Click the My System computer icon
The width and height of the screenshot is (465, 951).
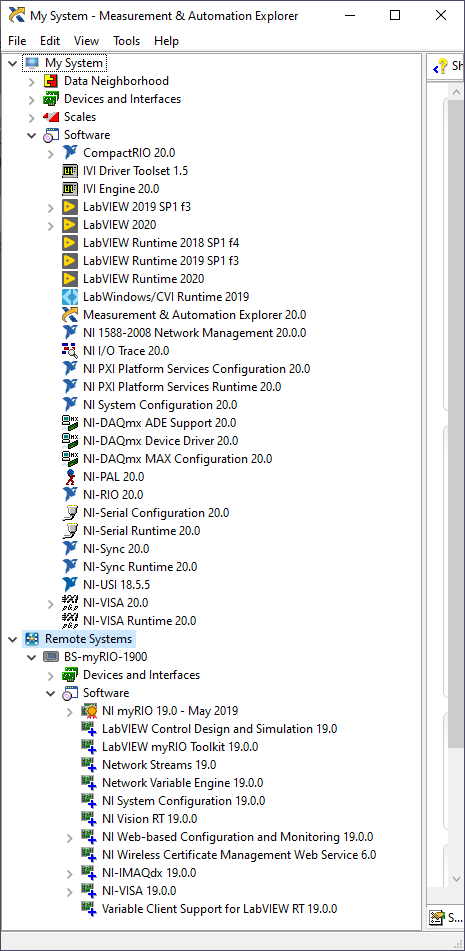(x=32, y=62)
